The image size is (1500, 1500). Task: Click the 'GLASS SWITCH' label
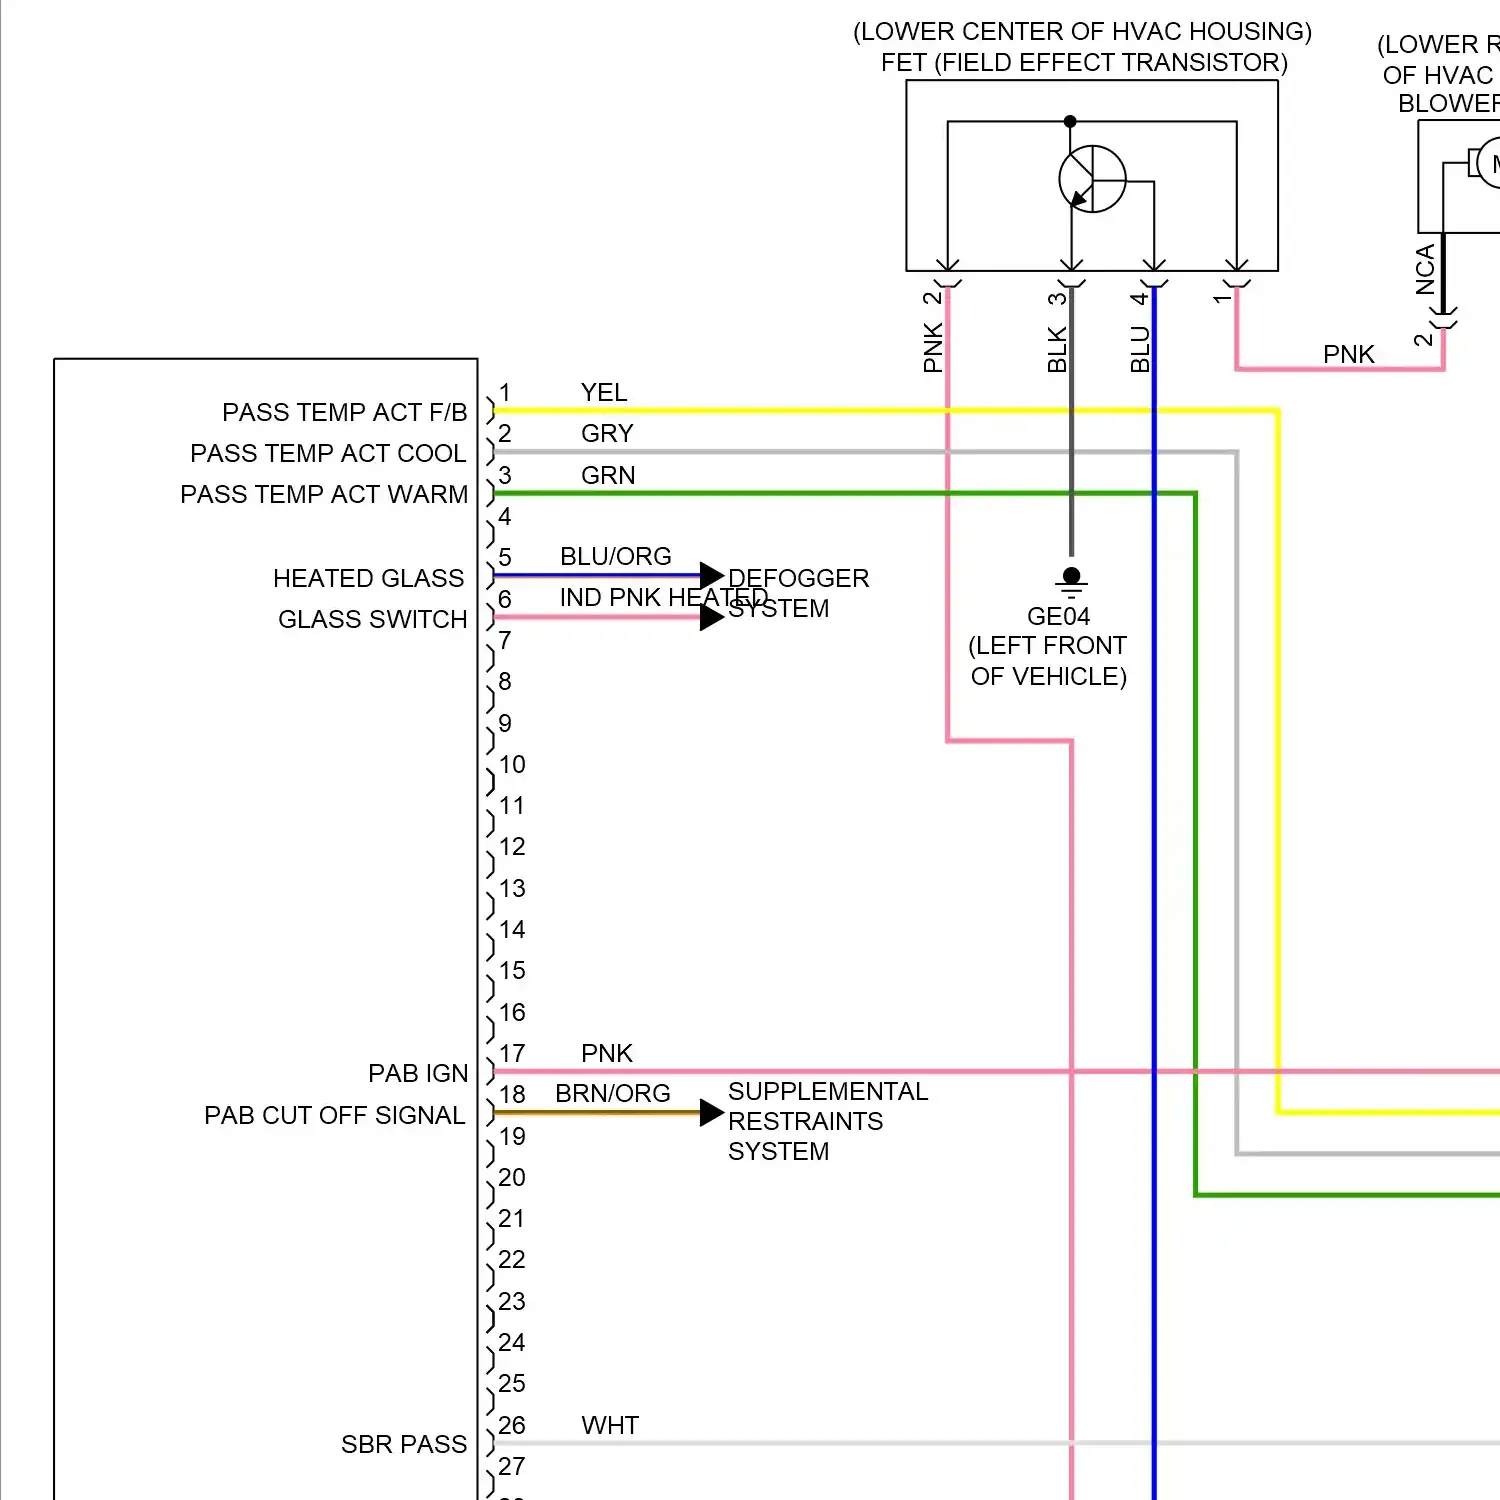(373, 619)
